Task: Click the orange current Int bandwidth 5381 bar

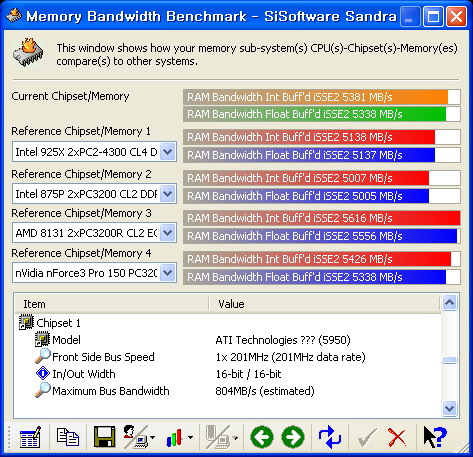Action: (x=322, y=97)
